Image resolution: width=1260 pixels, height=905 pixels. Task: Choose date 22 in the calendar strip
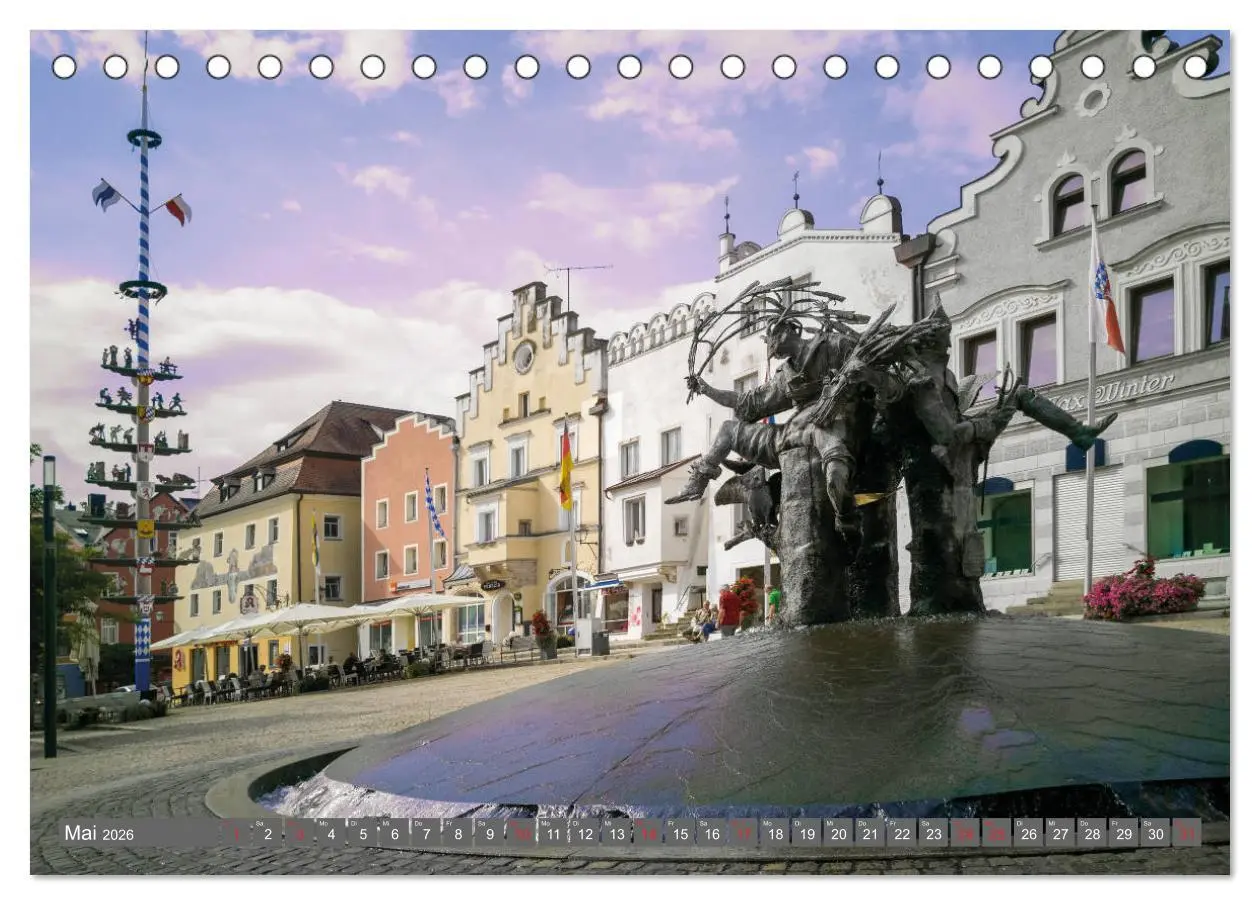click(x=901, y=832)
